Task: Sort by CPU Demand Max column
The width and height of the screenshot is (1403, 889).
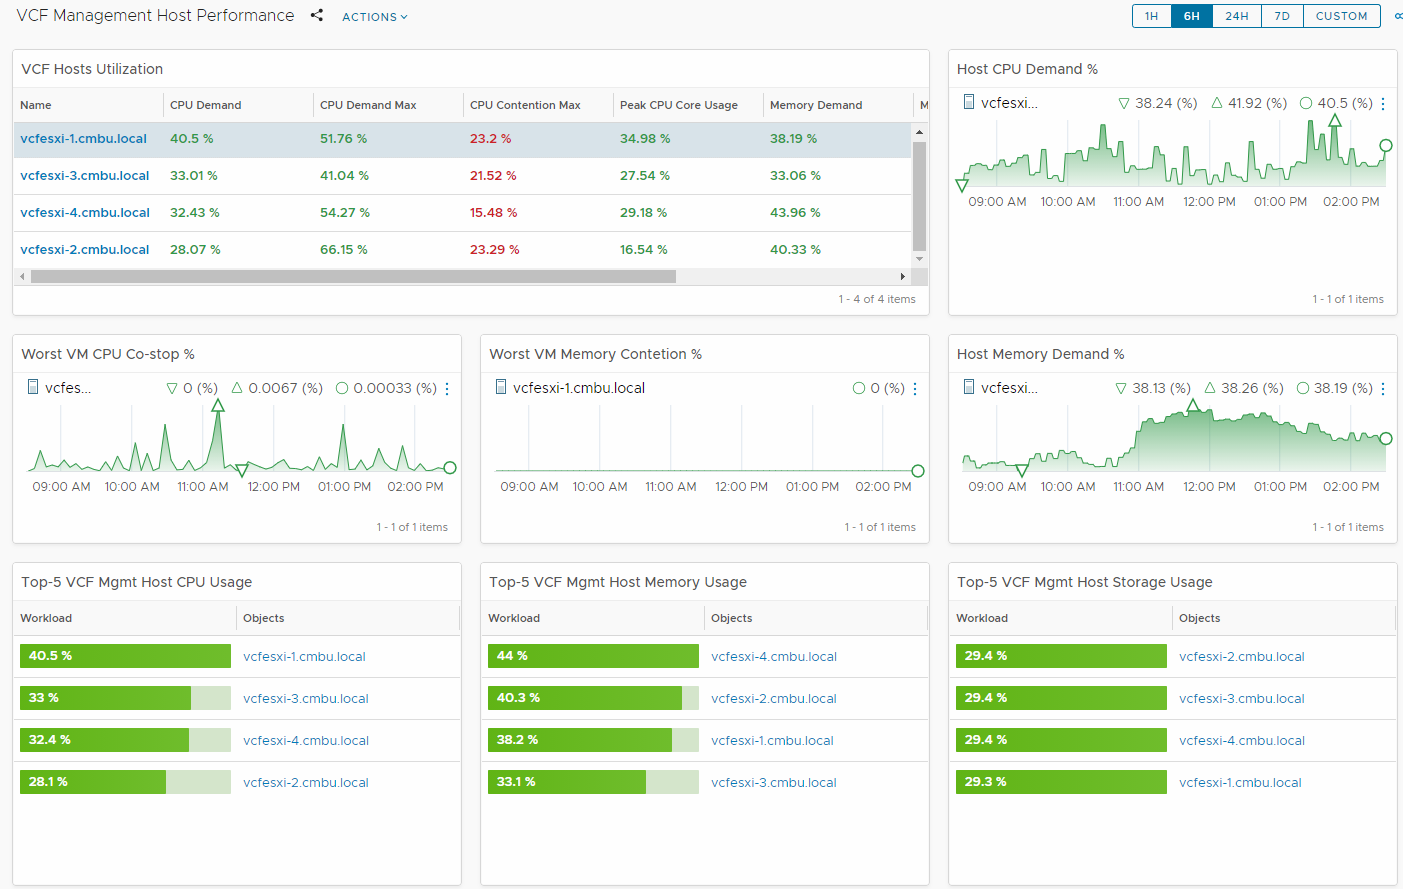Action: pos(368,105)
